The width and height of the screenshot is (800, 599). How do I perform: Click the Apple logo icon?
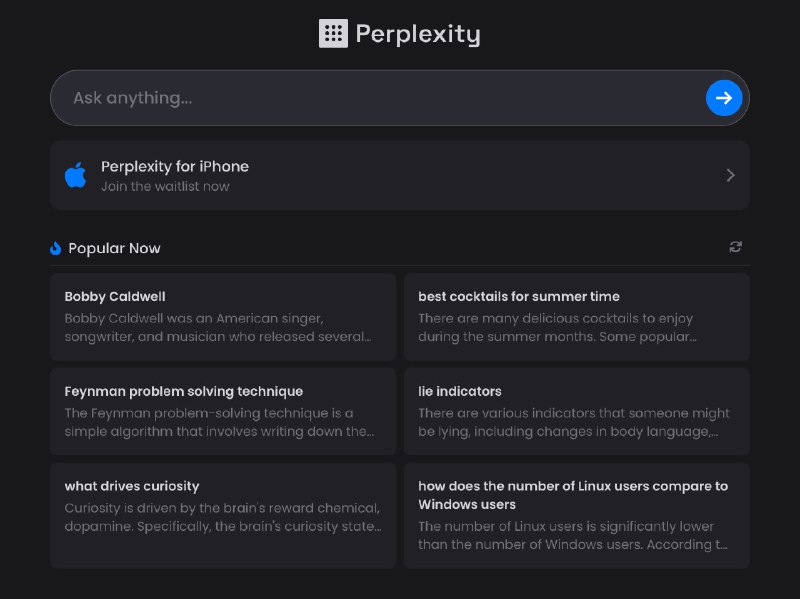[75, 176]
